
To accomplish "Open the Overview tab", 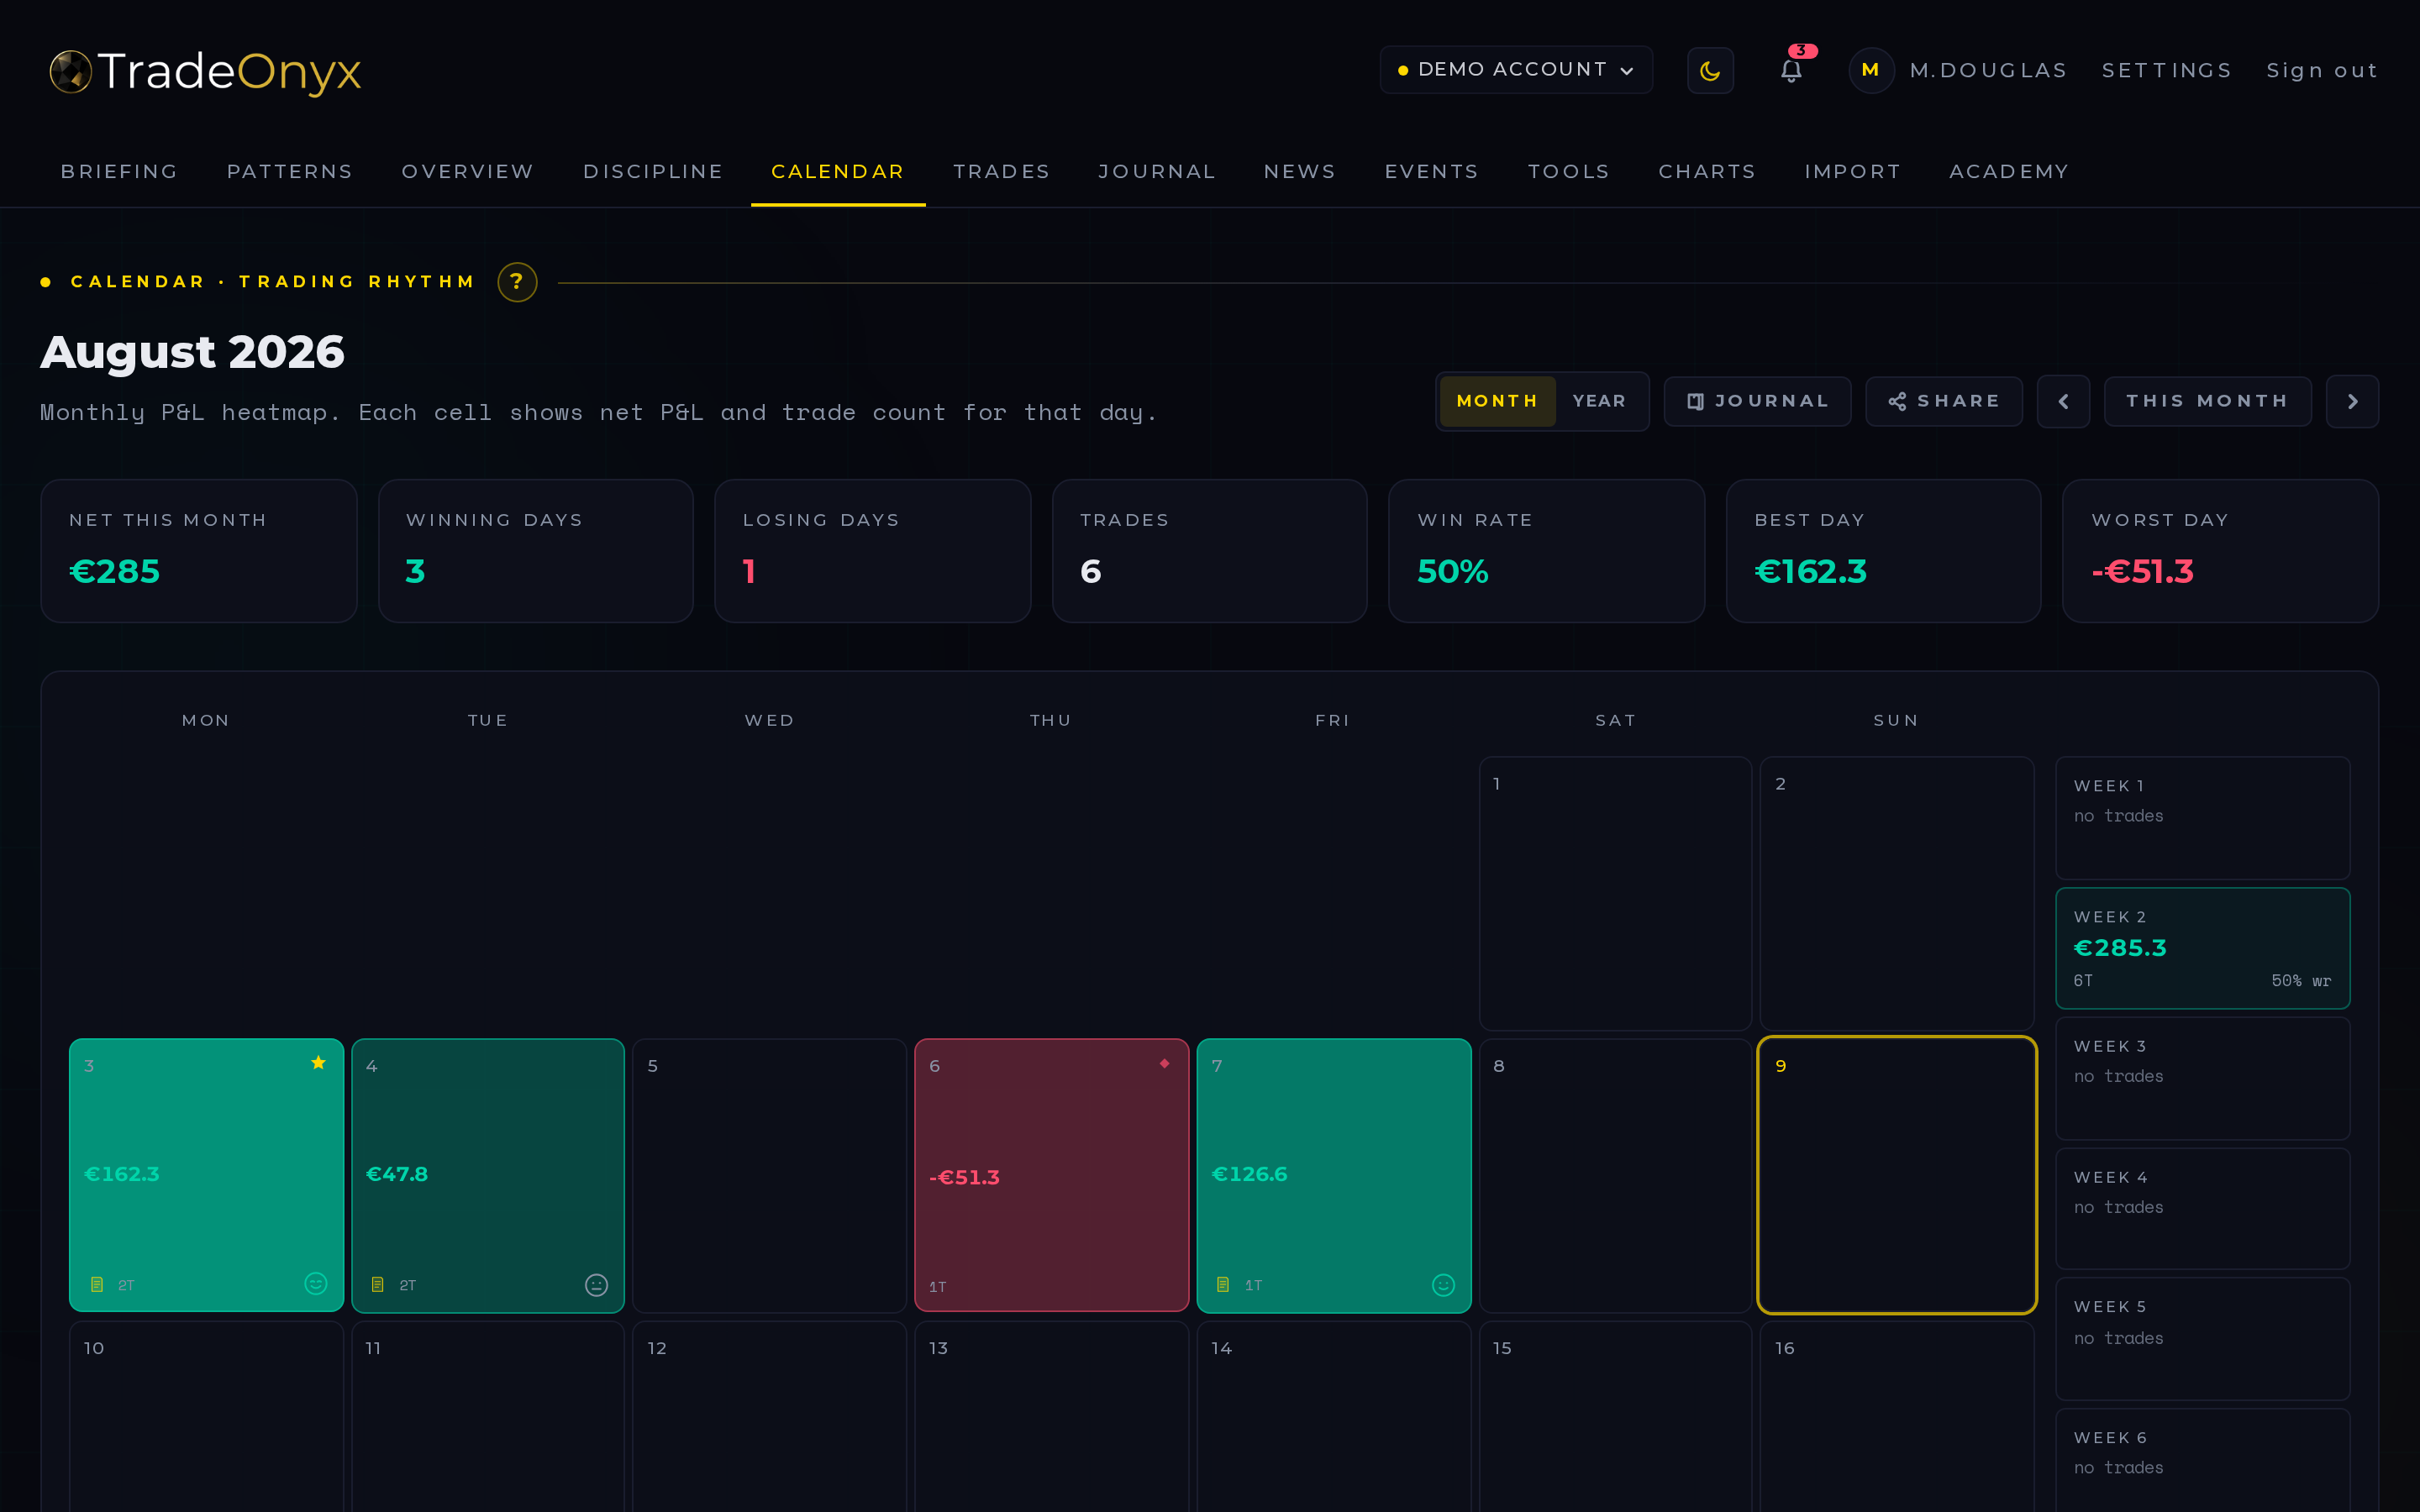I will pyautogui.click(x=468, y=172).
